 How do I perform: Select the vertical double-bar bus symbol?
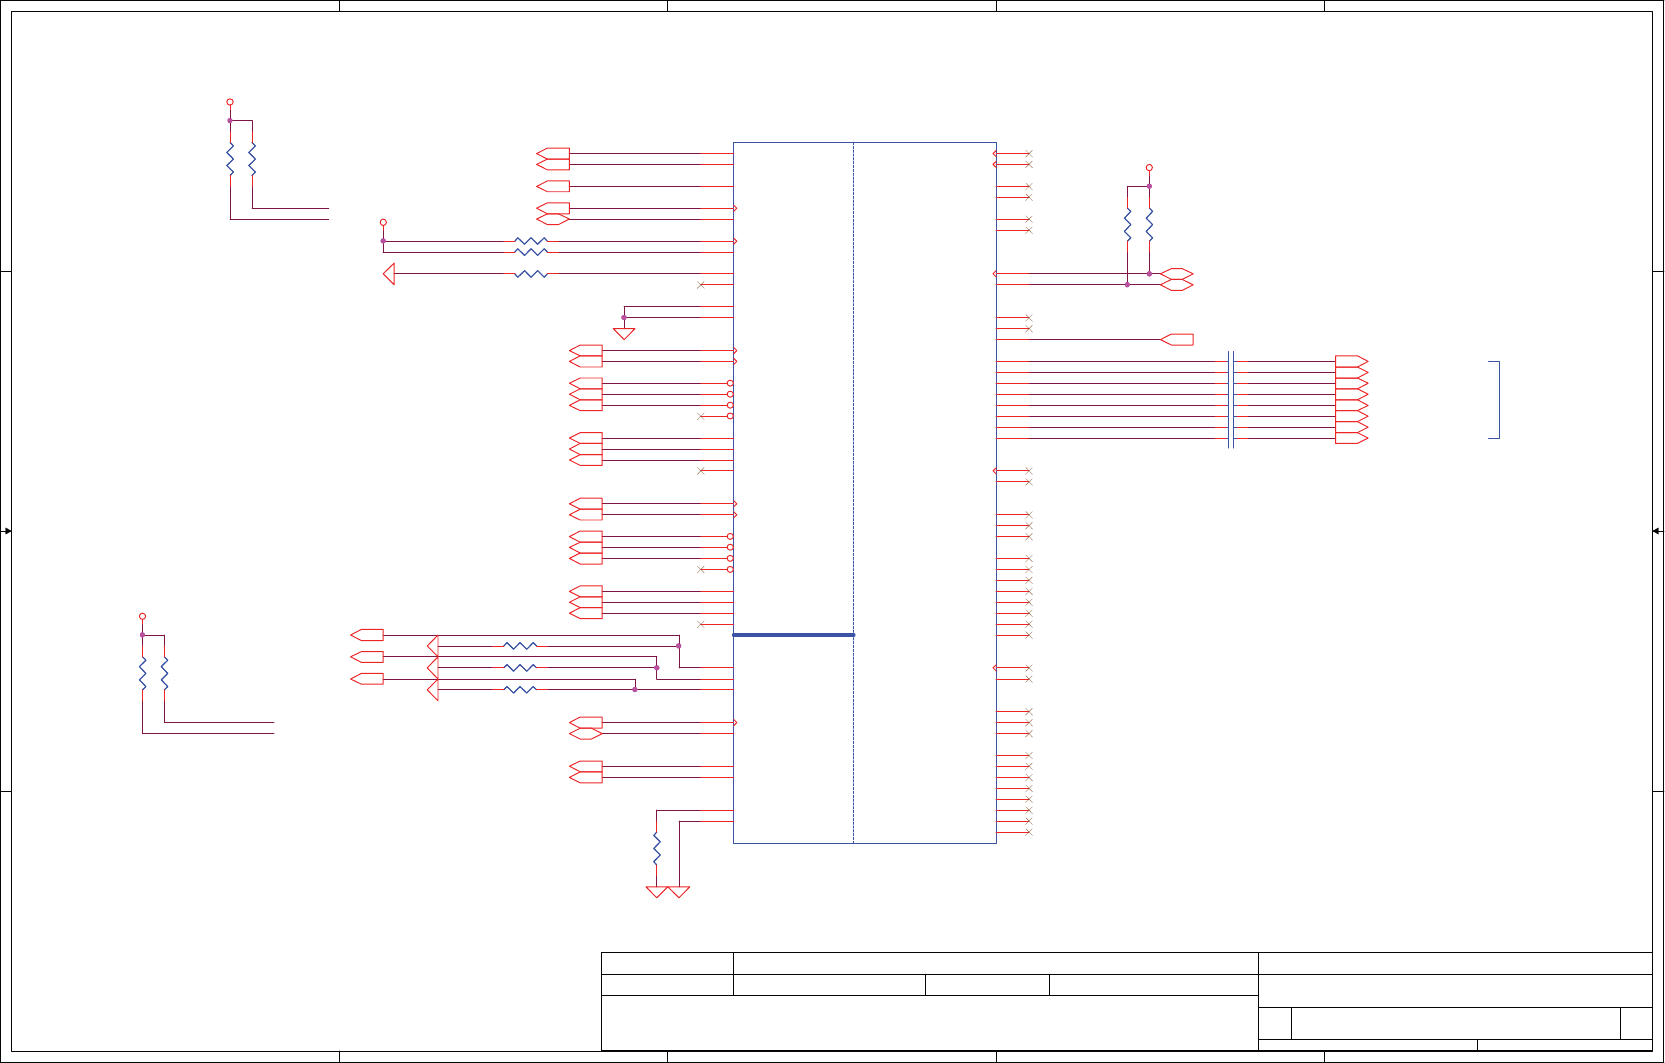1231,400
